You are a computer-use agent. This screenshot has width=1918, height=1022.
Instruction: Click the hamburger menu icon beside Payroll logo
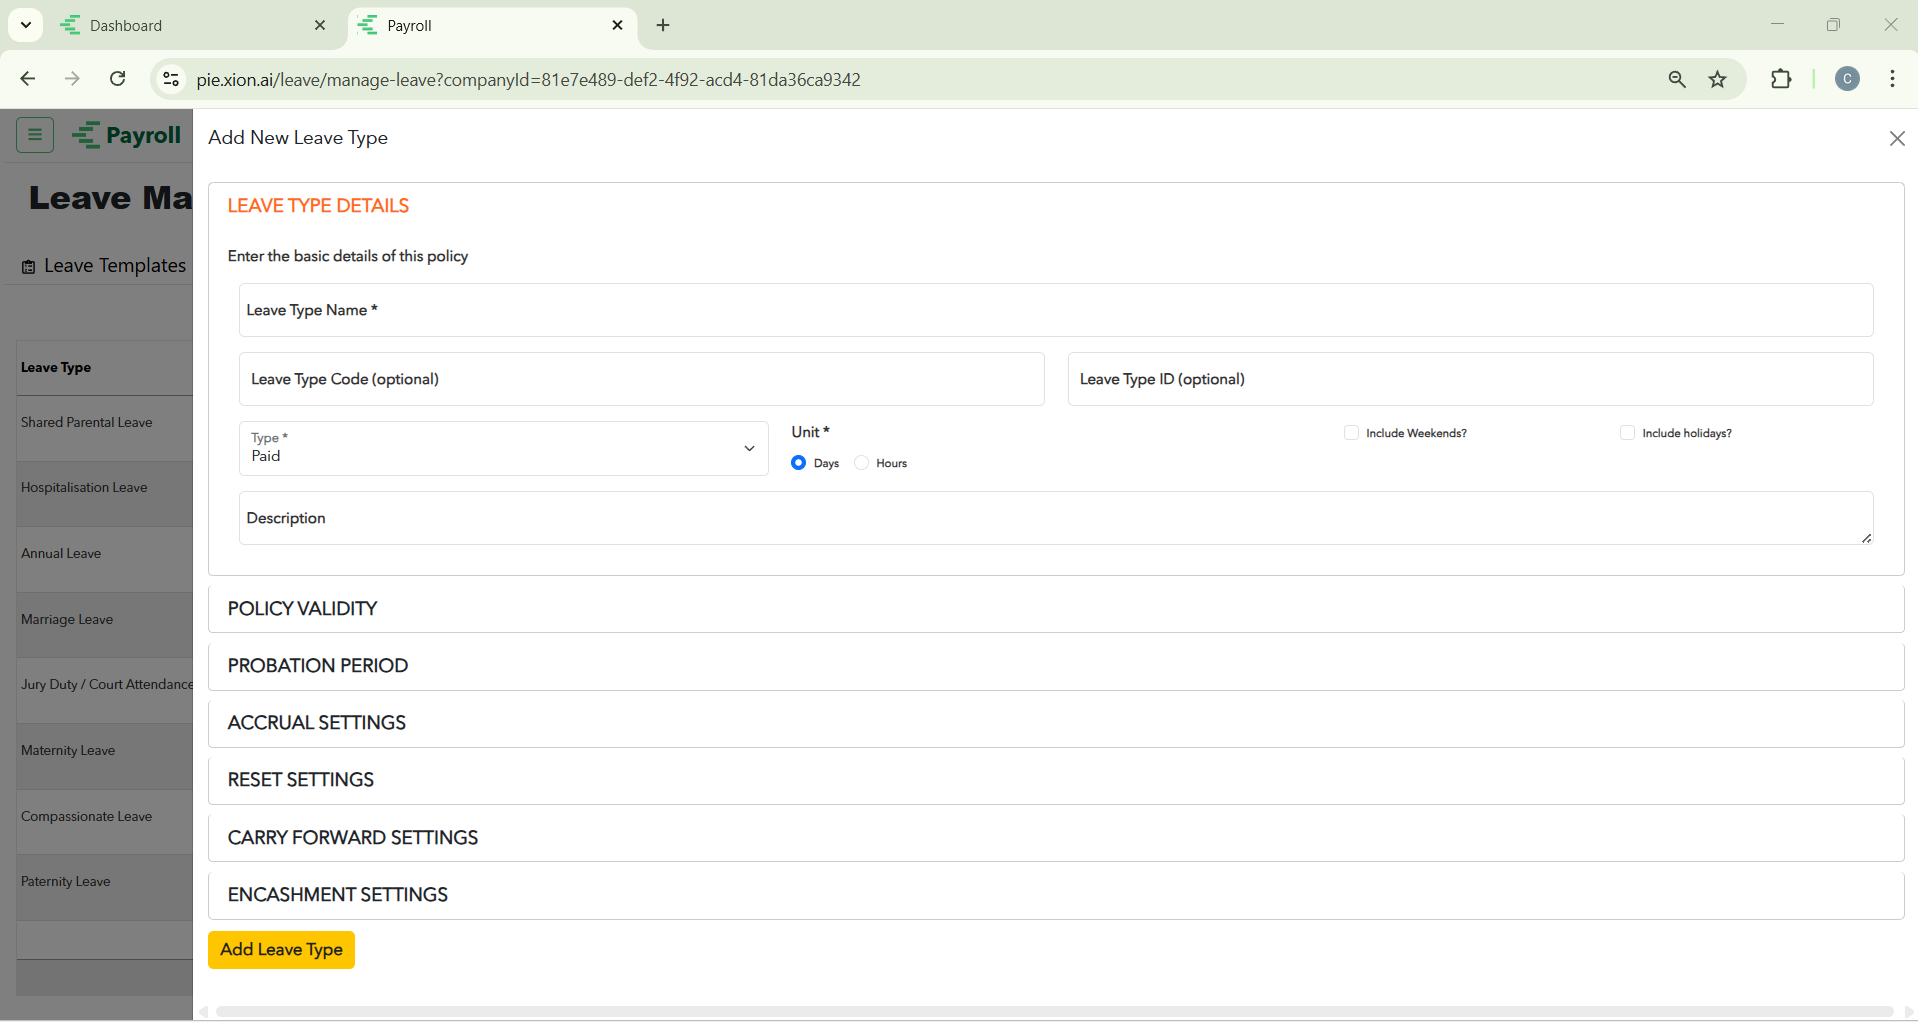click(35, 135)
